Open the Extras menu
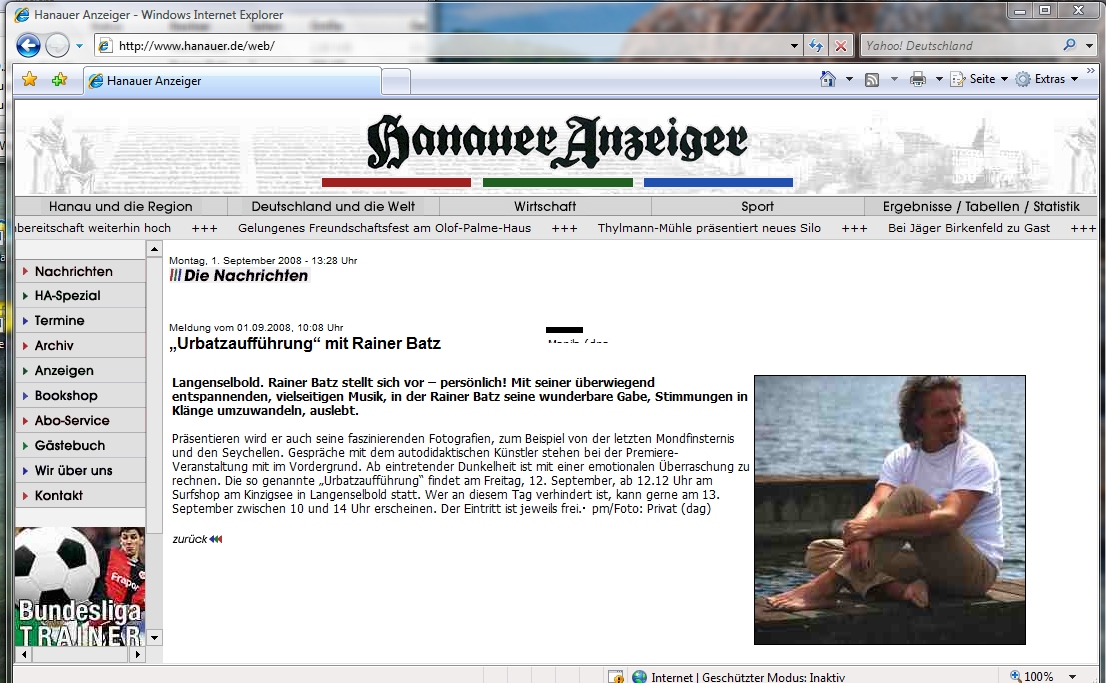 tap(1047, 79)
